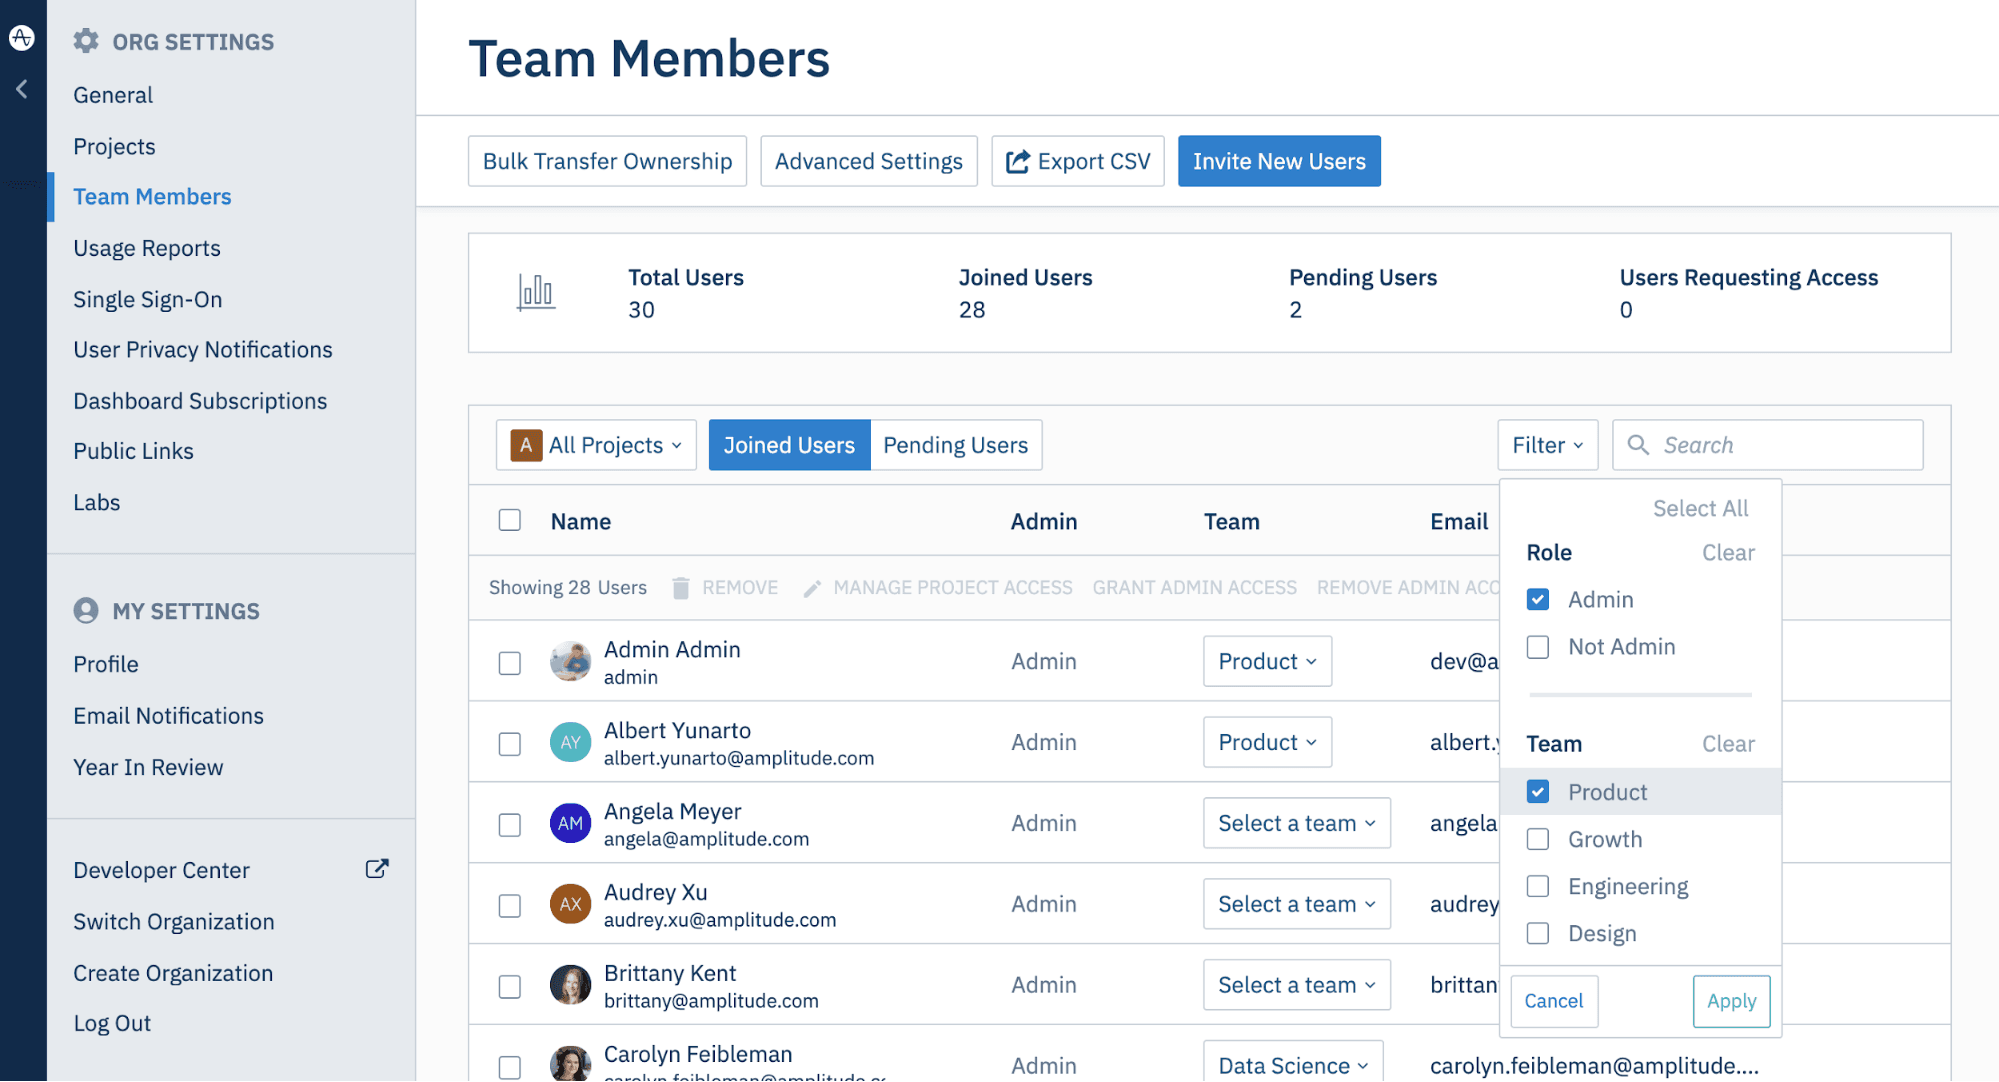This screenshot has width=1999, height=1082.
Task: Open the All Projects dropdown
Action: click(596, 444)
